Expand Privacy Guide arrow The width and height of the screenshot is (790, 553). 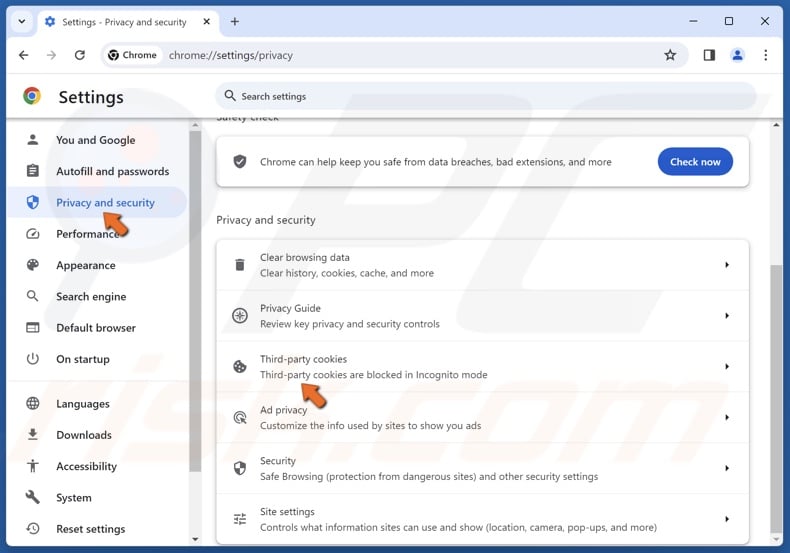pyautogui.click(x=727, y=316)
